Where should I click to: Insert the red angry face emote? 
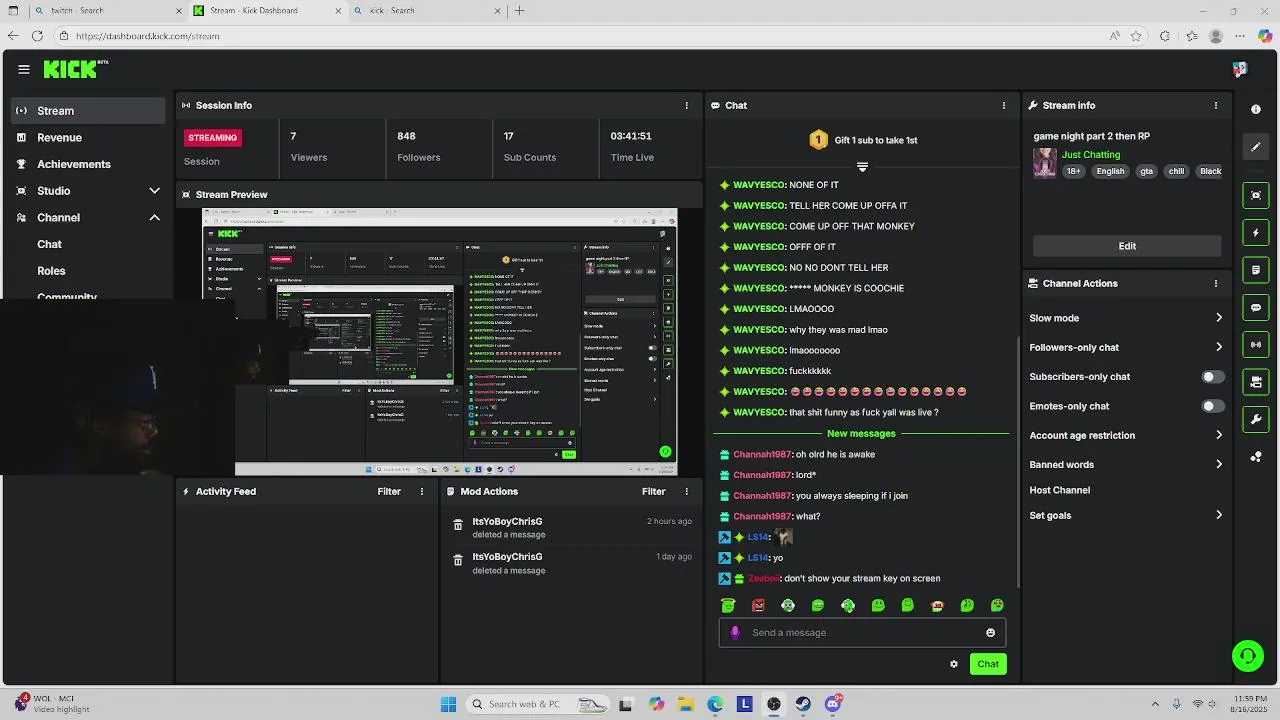[x=758, y=605]
